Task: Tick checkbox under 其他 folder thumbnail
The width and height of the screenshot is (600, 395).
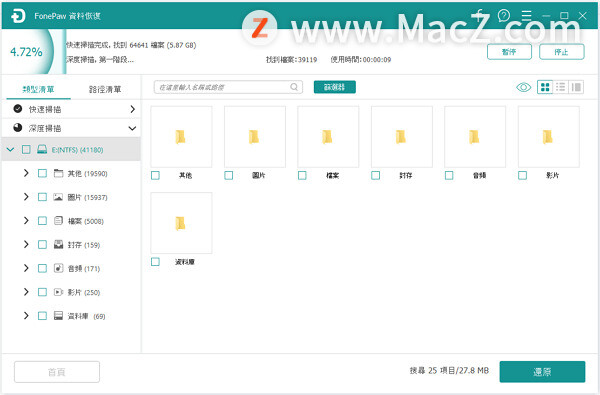Action: click(155, 175)
